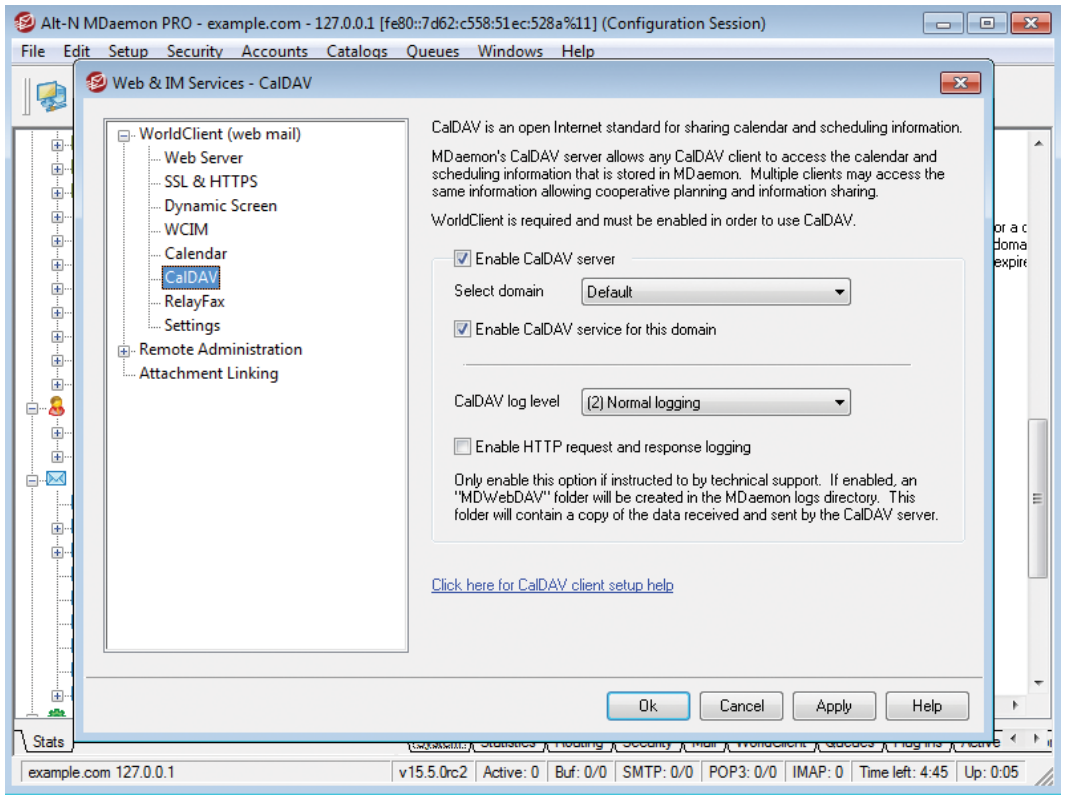1067x799 pixels.
Task: Open the Queues menu
Action: point(432,51)
